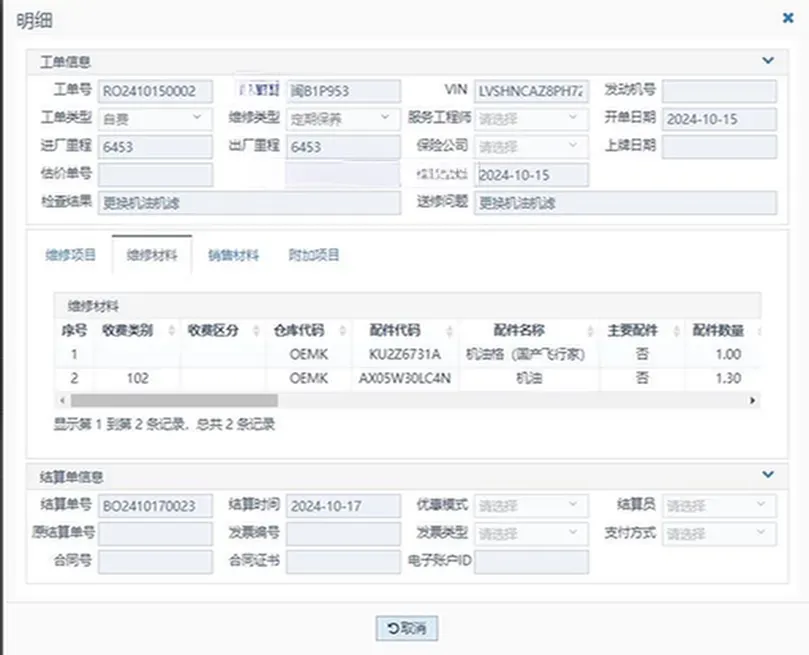This screenshot has height=655, width=809.
Task: Switch to the 维修项目 tab
Action: [70, 255]
